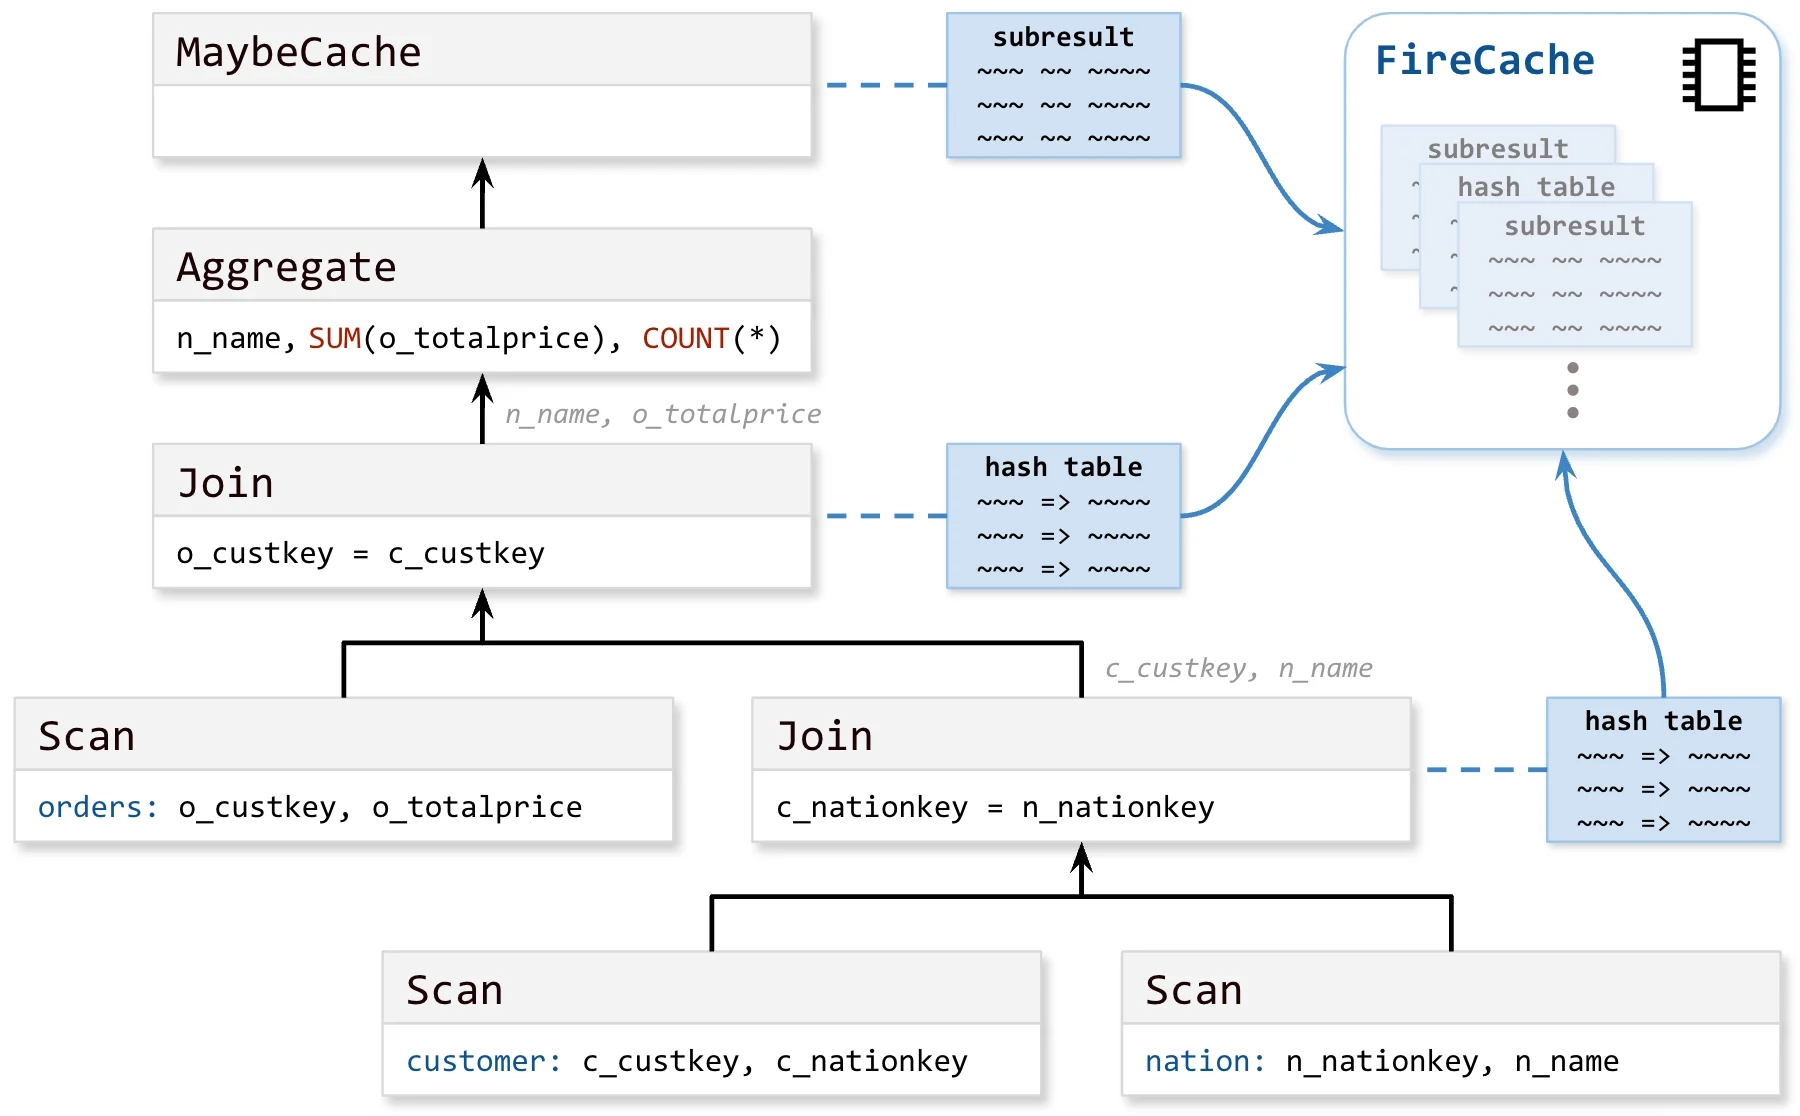Select the MaybeCache operator header
Screen dimensions: 1800x1116
click(x=482, y=50)
